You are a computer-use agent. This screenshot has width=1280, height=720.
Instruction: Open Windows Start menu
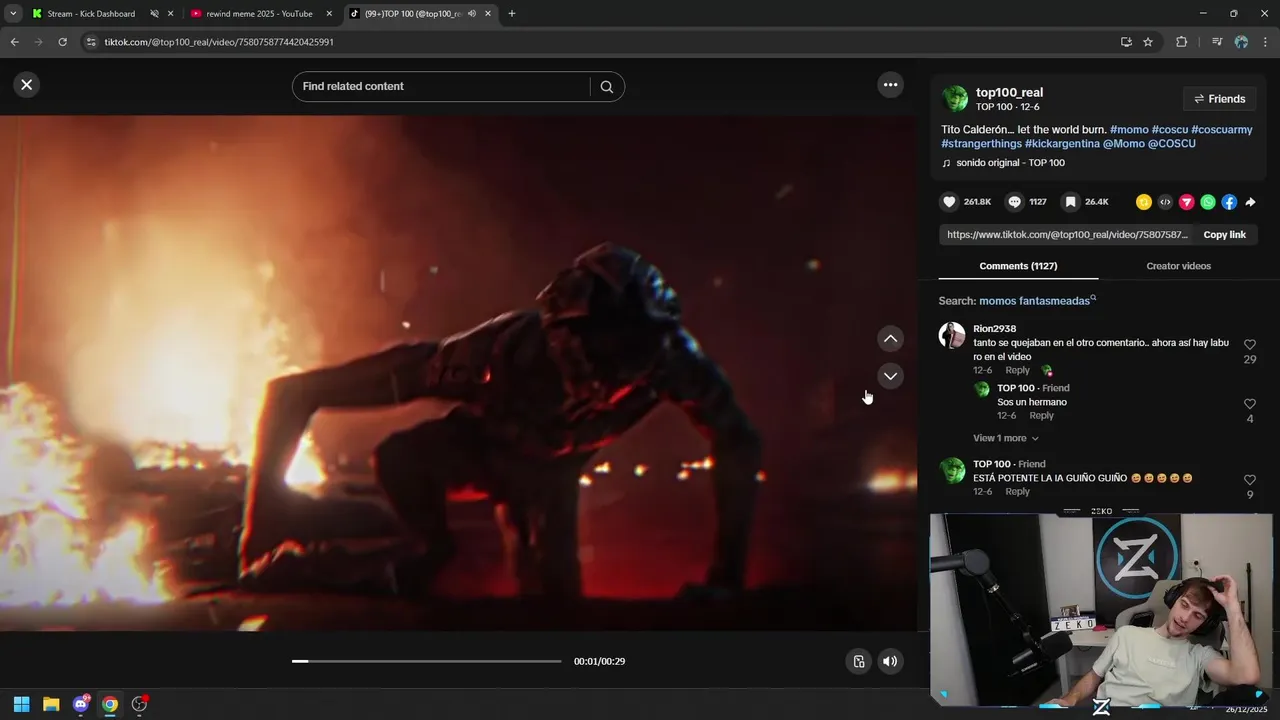tap(21, 704)
